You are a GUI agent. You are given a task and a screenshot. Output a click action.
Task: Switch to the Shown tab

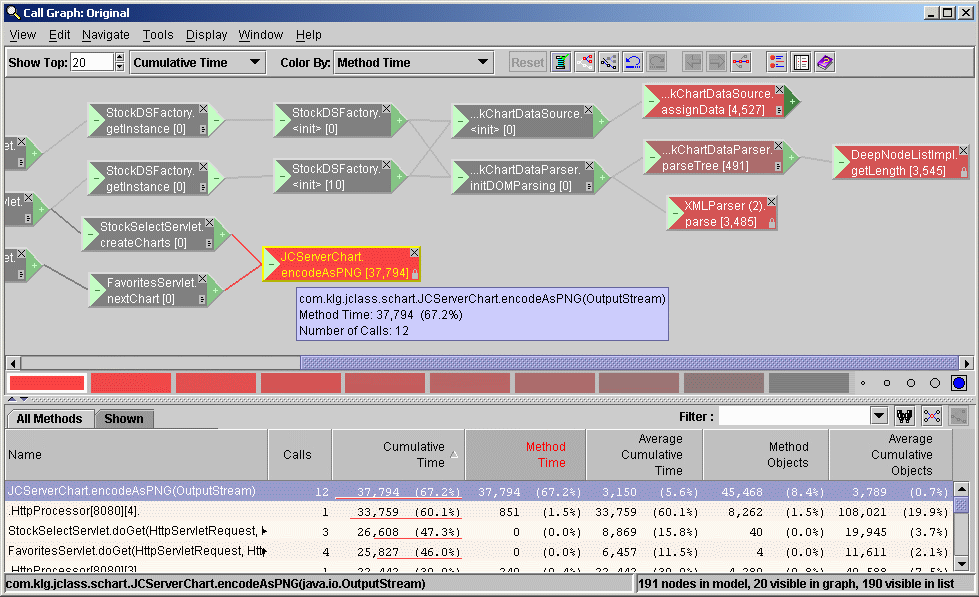[x=124, y=419]
